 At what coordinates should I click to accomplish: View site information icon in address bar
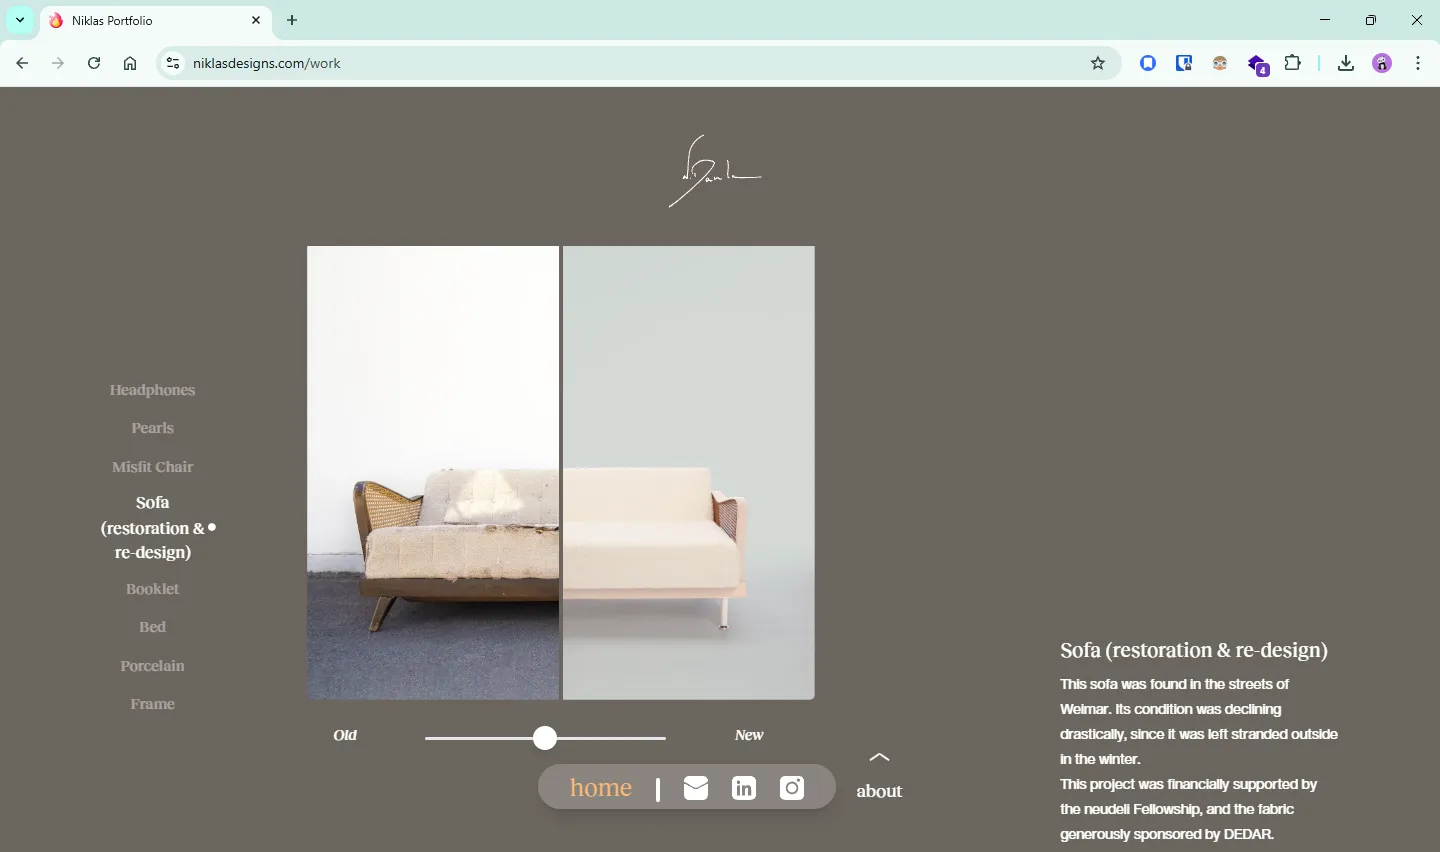point(173,63)
